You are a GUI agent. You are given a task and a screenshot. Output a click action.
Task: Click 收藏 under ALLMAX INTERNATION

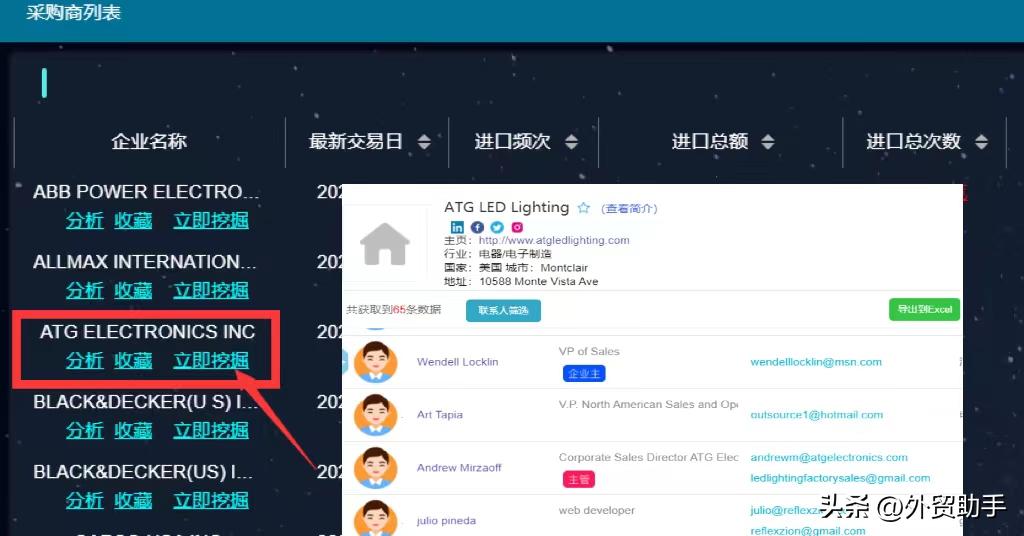(133, 291)
